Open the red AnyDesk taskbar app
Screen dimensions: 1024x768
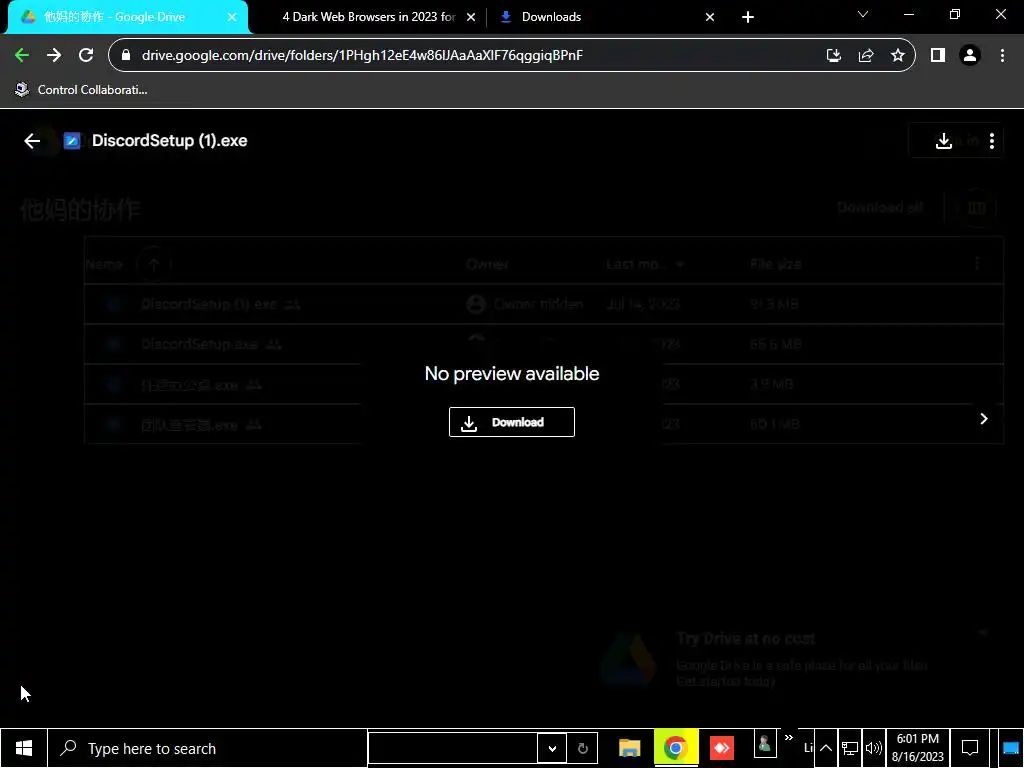point(722,748)
